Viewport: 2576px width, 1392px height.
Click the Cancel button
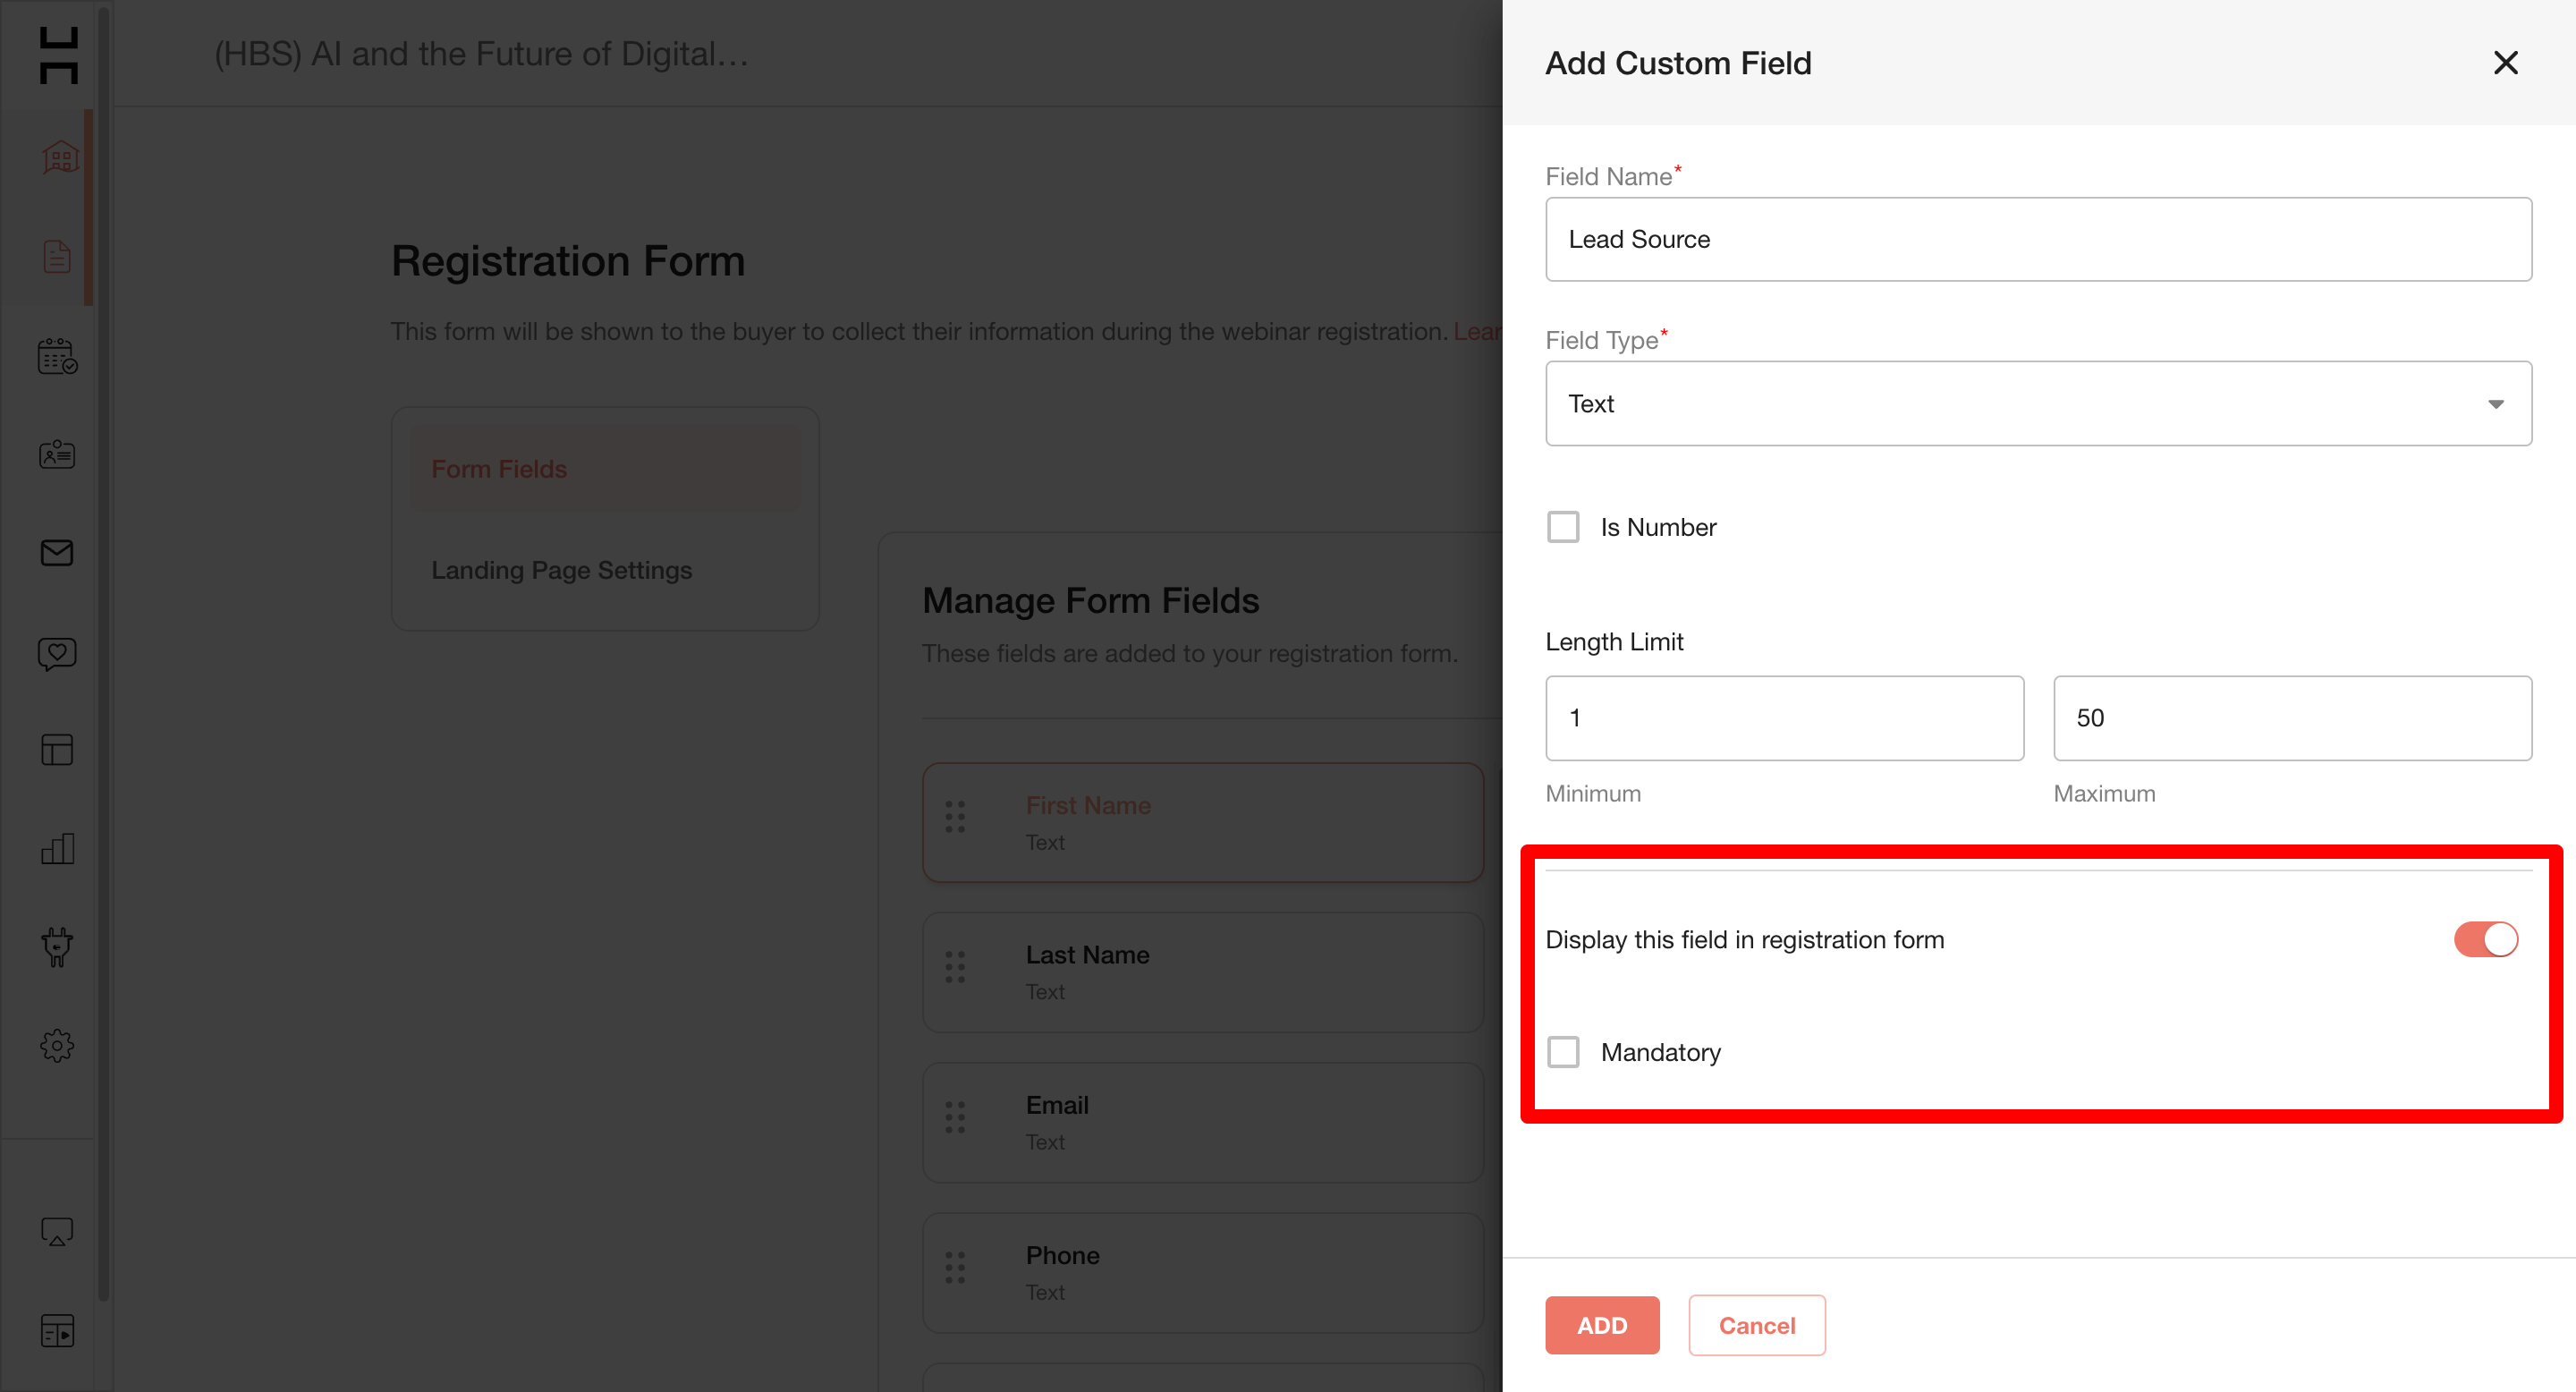click(x=1757, y=1326)
